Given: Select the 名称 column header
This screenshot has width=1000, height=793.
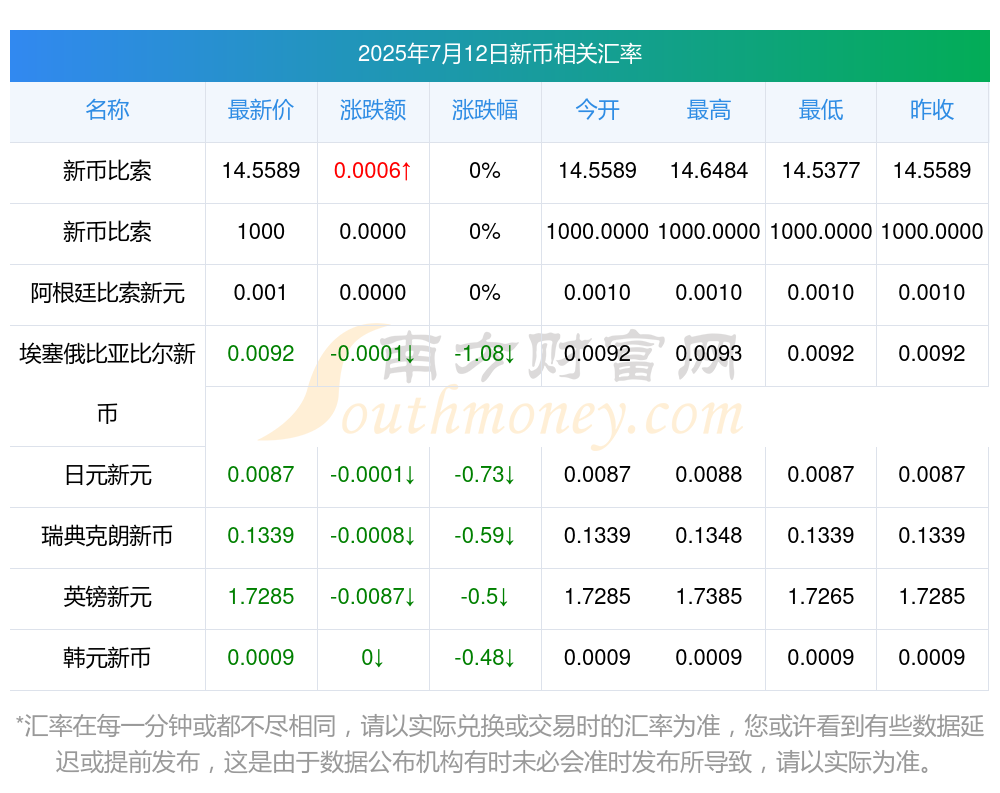Looking at the screenshot, I should (107, 110).
